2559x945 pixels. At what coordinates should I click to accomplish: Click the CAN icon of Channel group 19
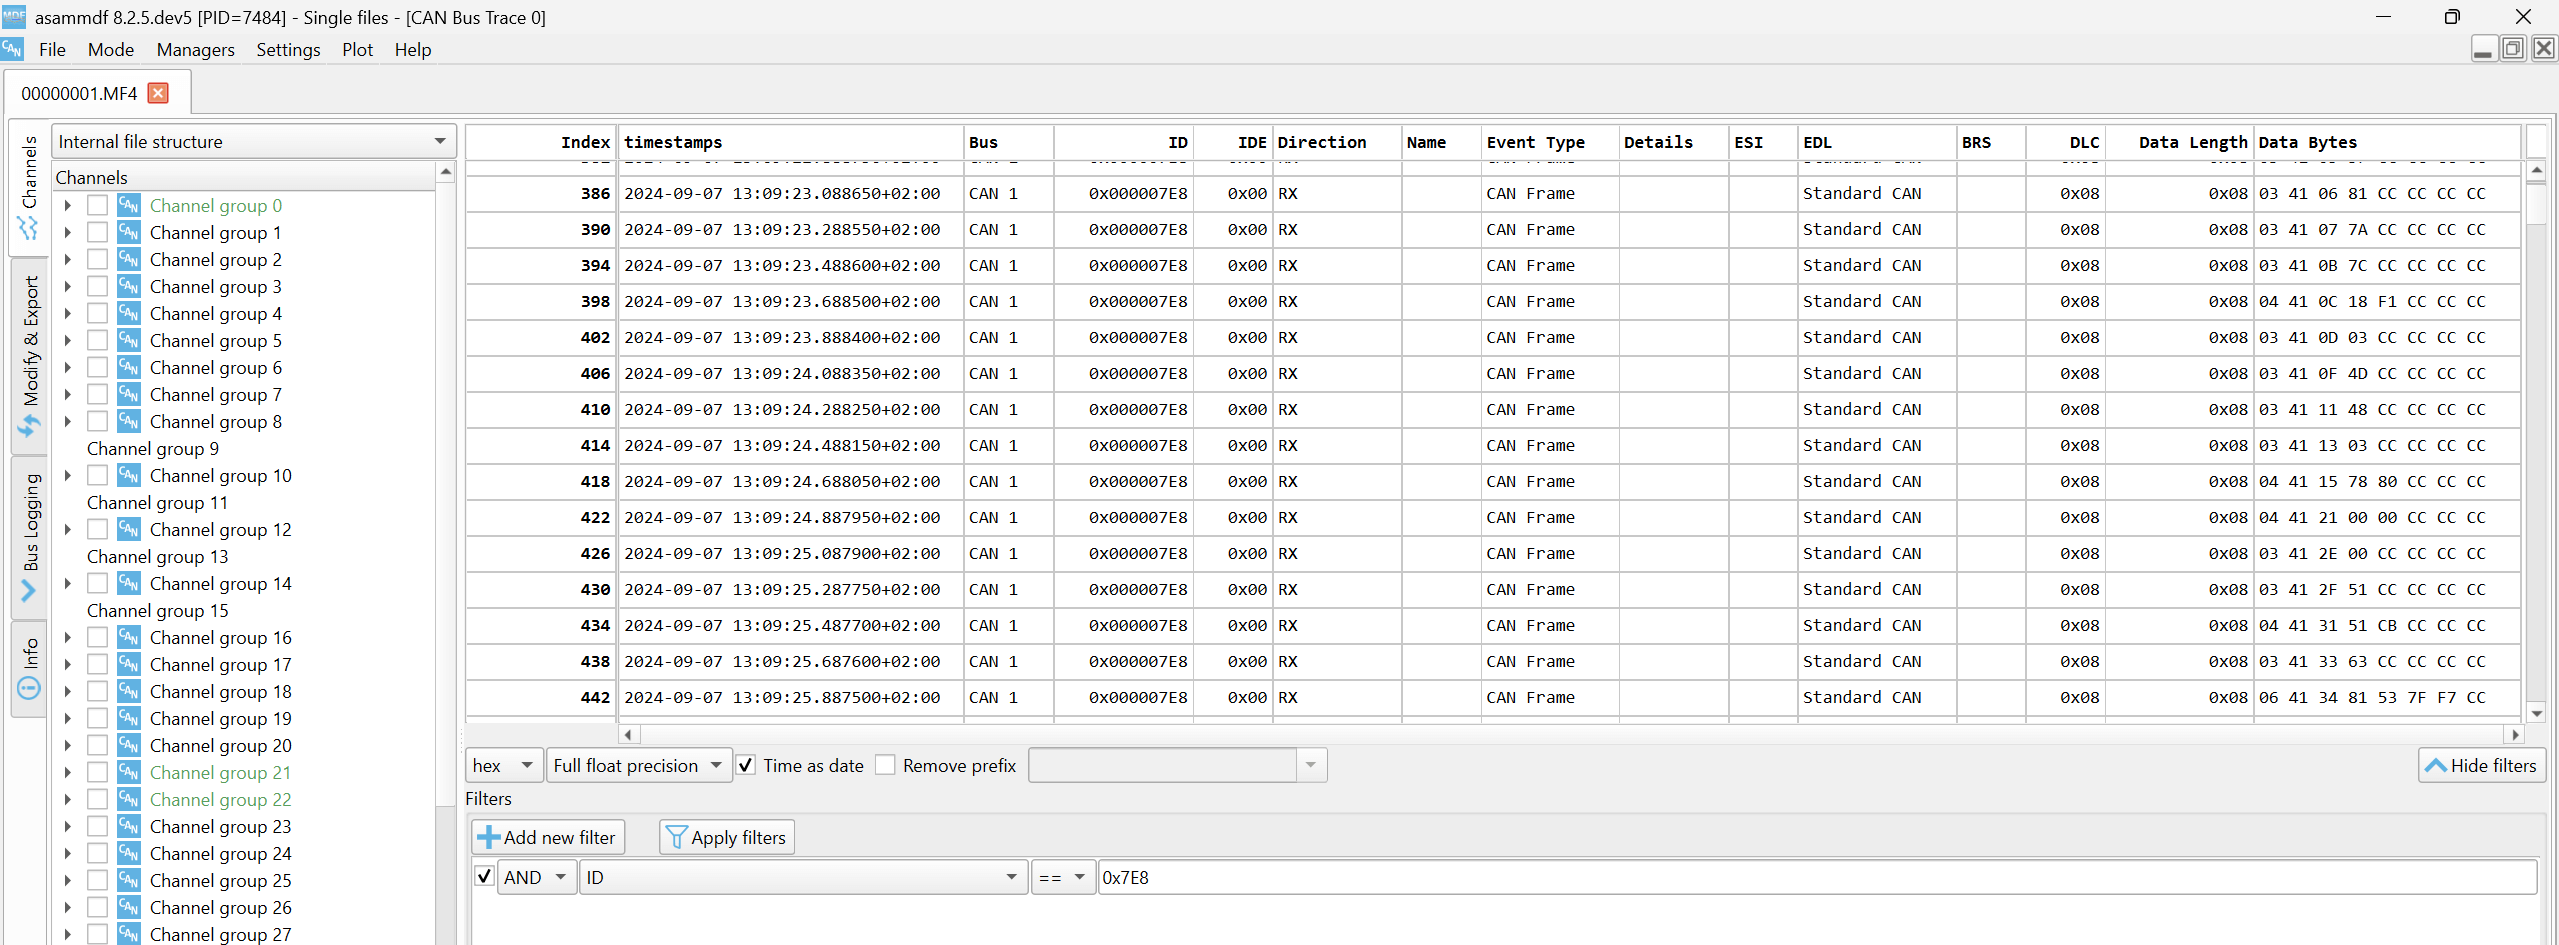coord(129,718)
